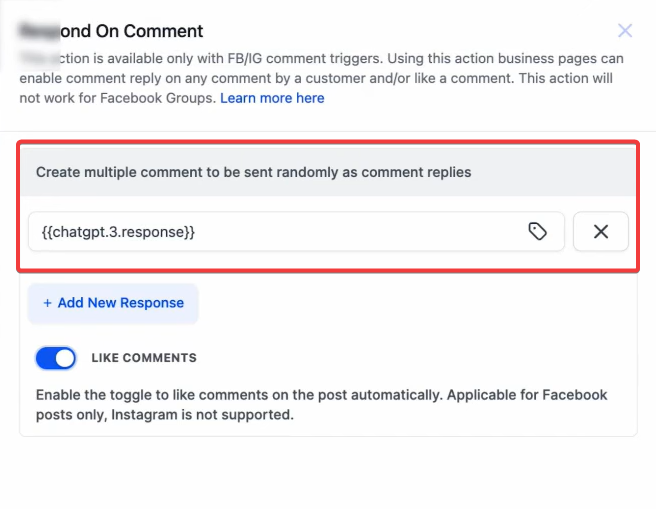Viewport: 656px width, 509px height.
Task: Close the Respond On Comment dialog
Action: click(x=625, y=31)
